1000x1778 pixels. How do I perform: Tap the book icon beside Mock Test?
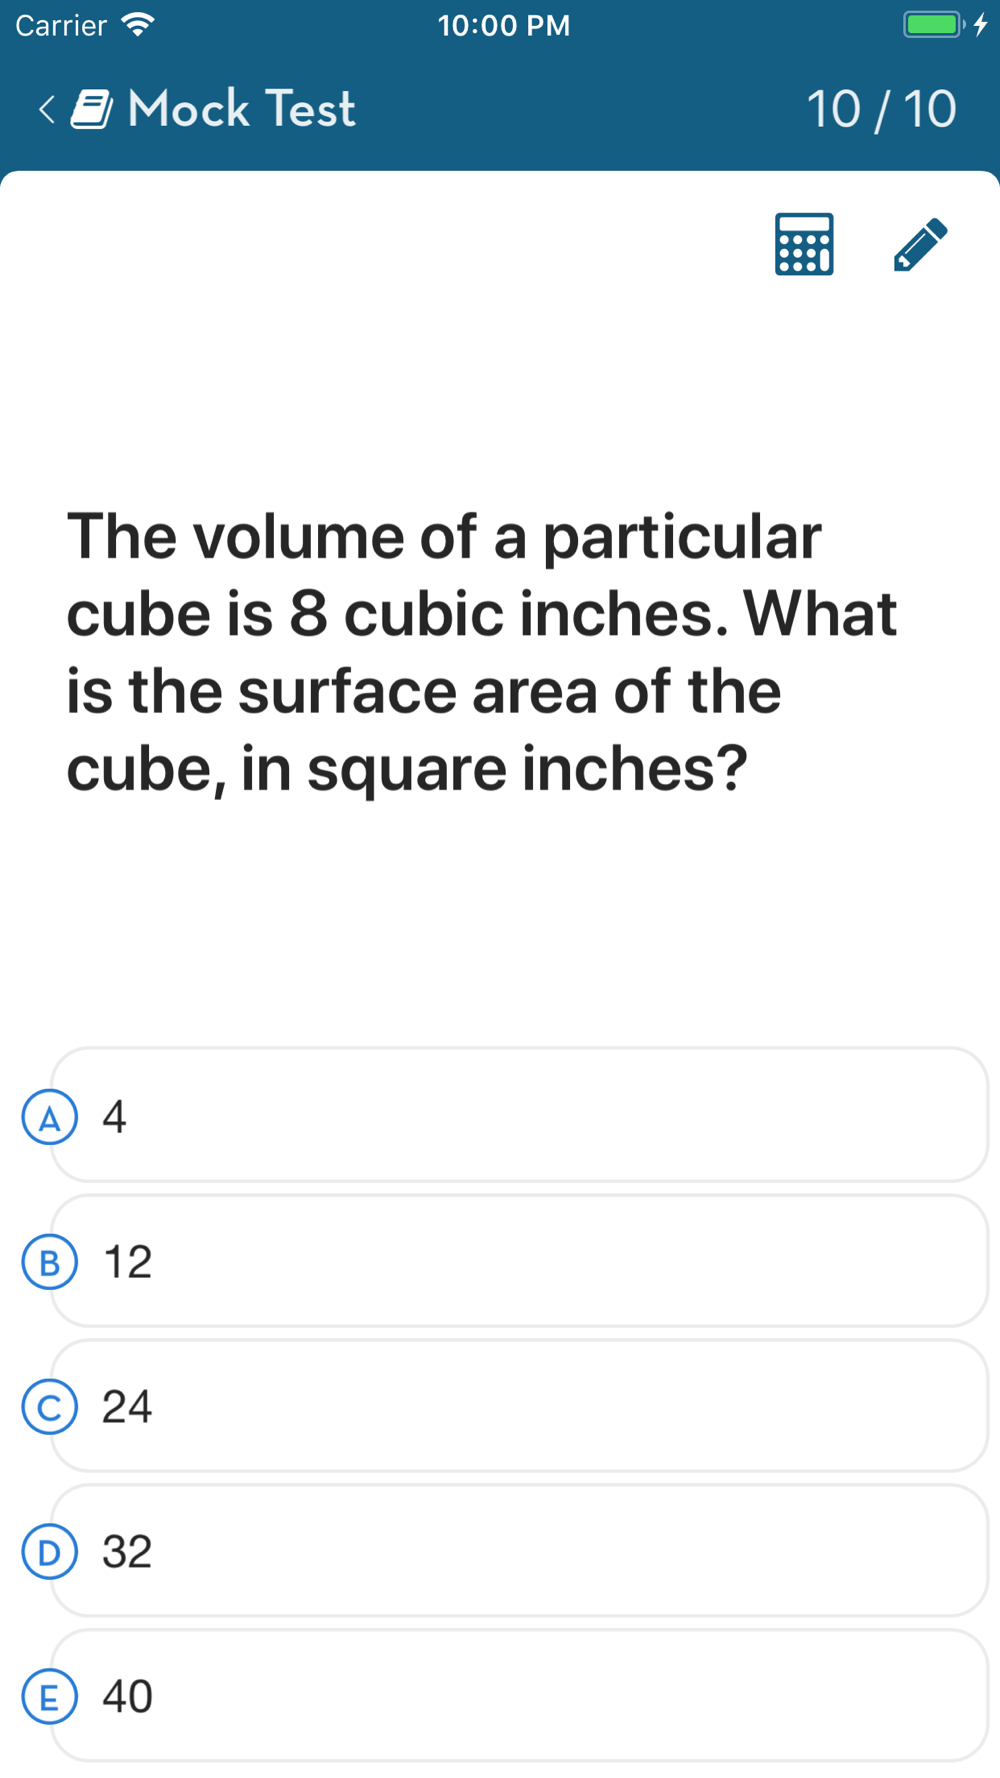pyautogui.click(x=92, y=109)
